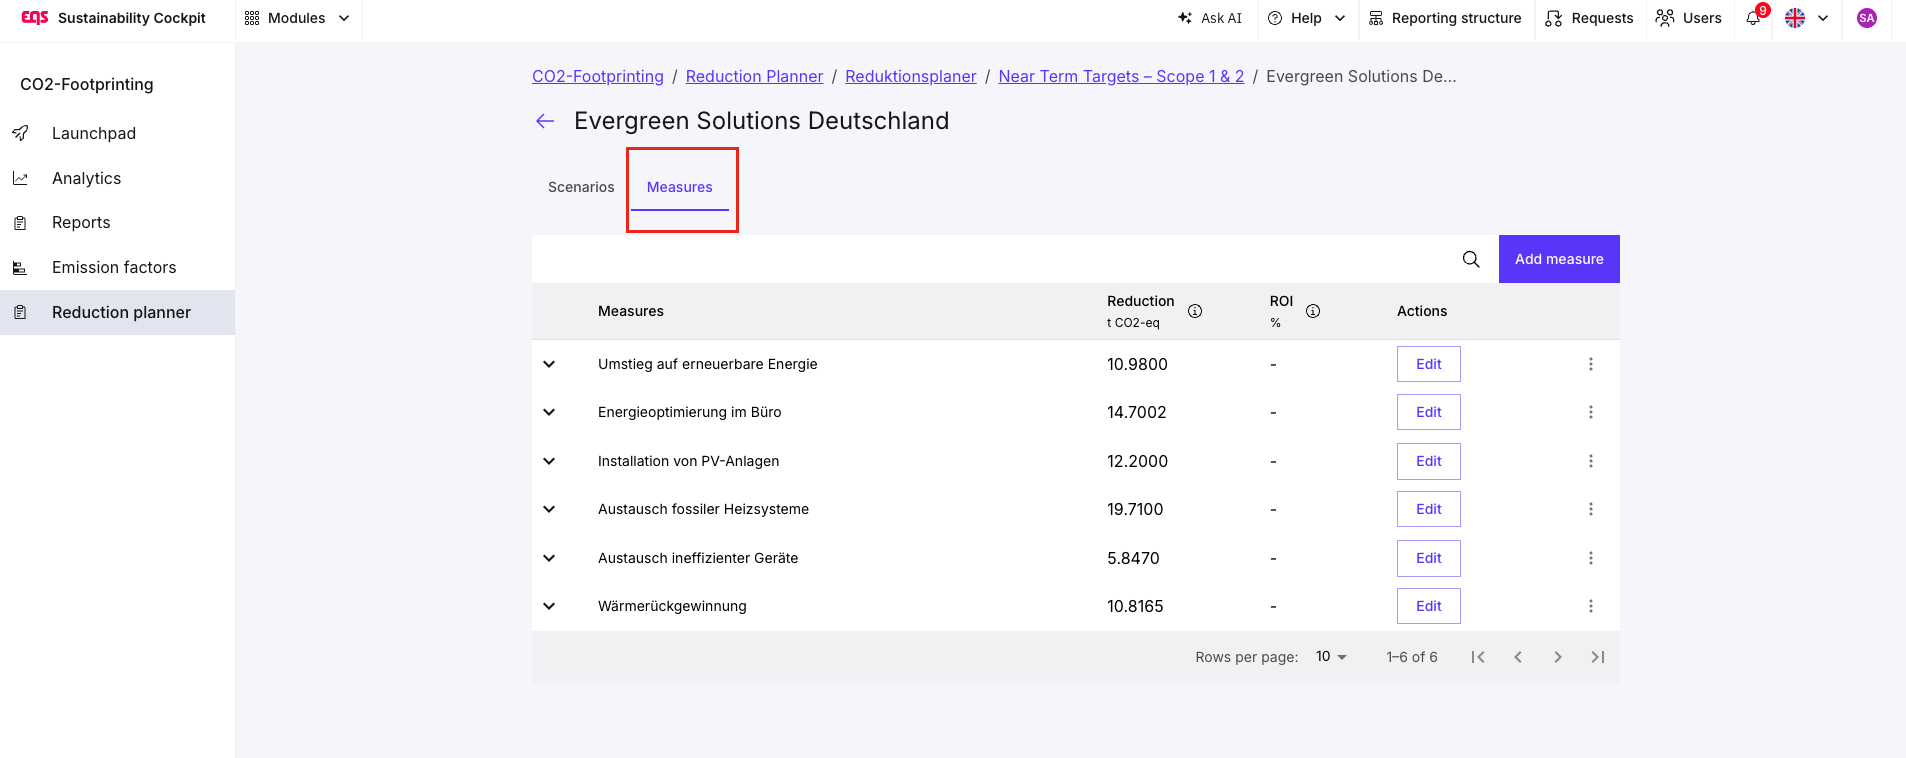
Task: Follow the Near Term Targets breadcrumb link
Action: tap(1121, 76)
